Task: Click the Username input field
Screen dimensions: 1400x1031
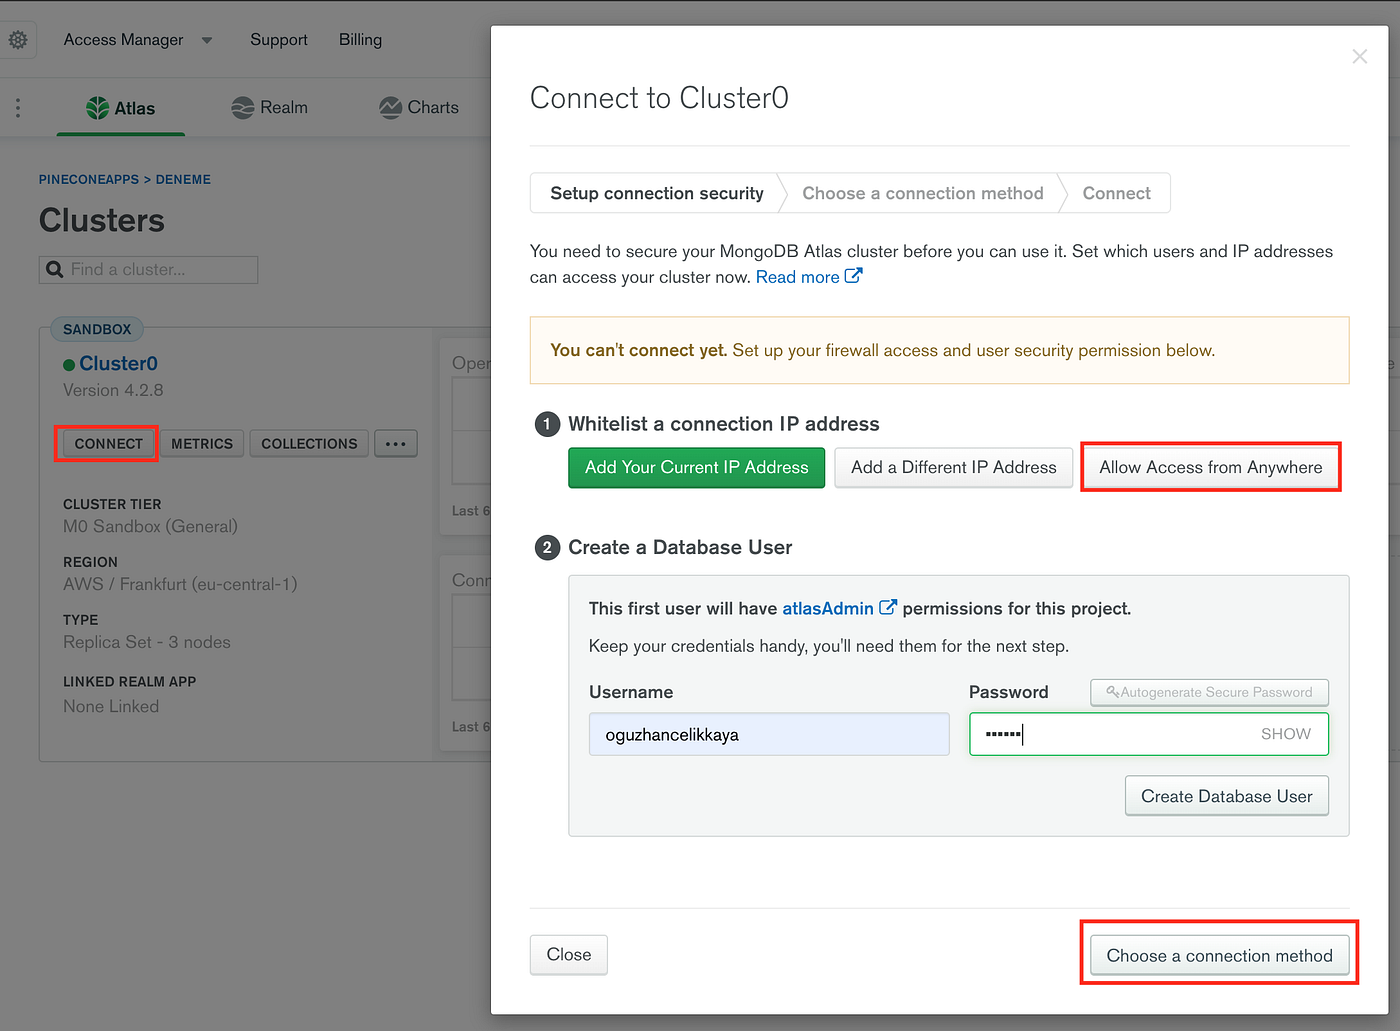Action: coord(768,733)
